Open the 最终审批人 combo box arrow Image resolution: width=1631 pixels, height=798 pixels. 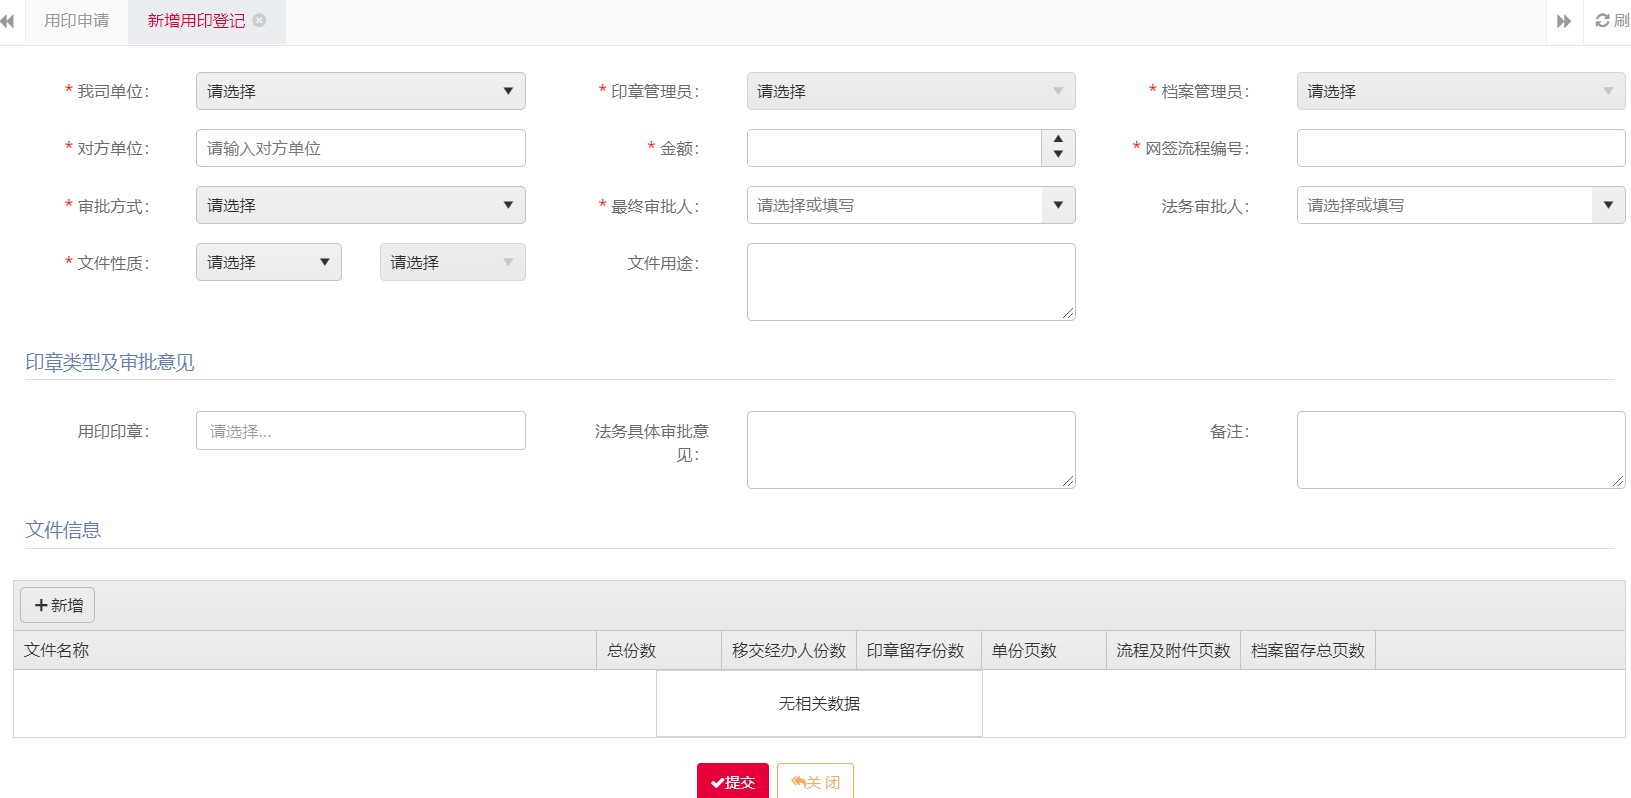coord(1058,205)
